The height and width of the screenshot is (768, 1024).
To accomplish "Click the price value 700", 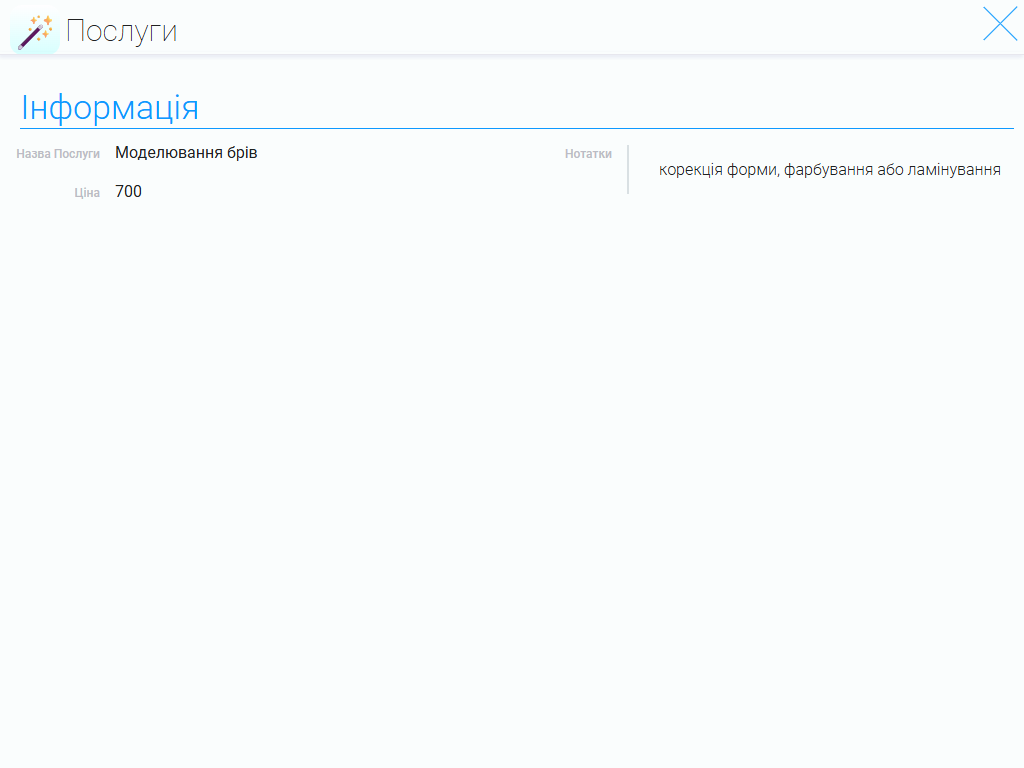I will pyautogui.click(x=128, y=191).
